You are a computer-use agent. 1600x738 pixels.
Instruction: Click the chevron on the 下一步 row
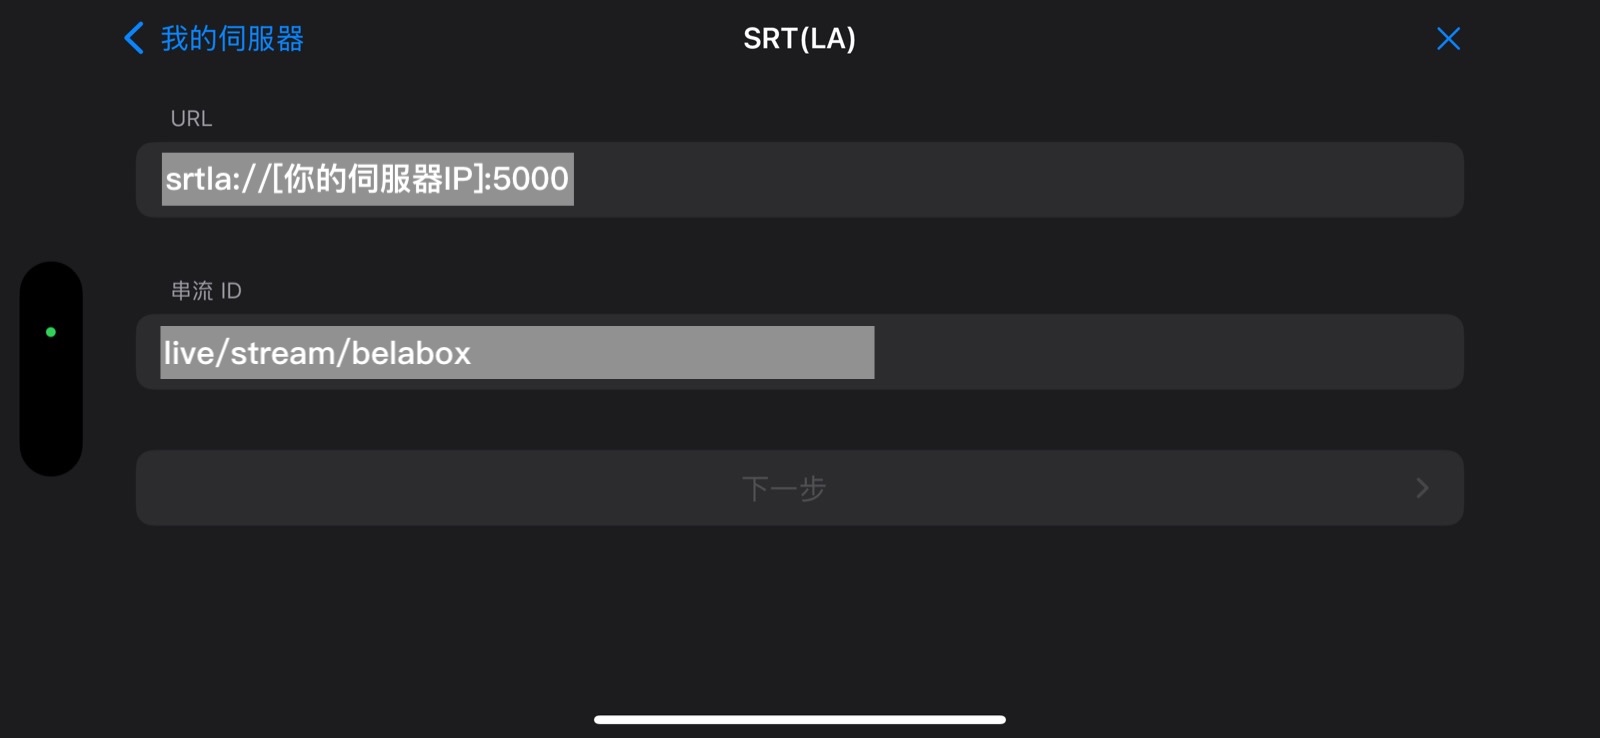click(1422, 488)
